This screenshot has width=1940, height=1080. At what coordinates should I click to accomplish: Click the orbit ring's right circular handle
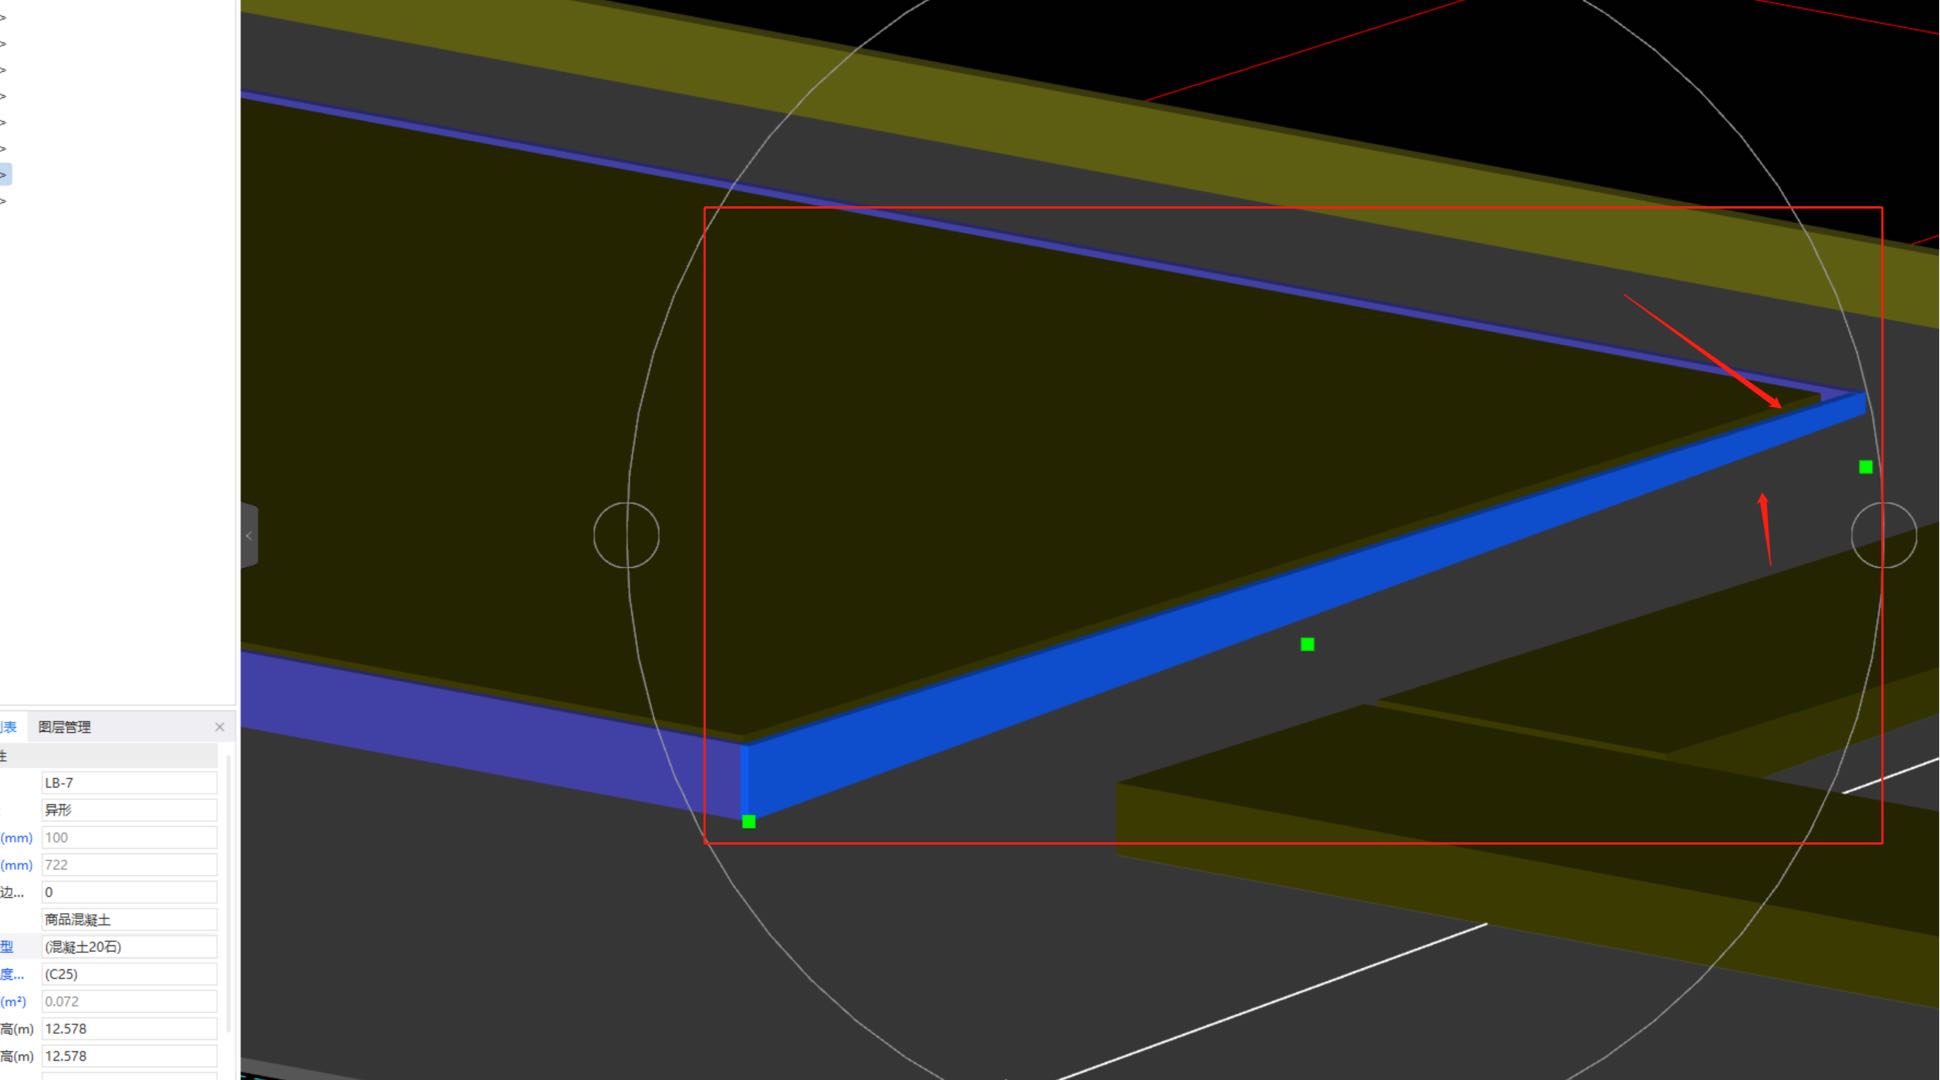(1883, 535)
